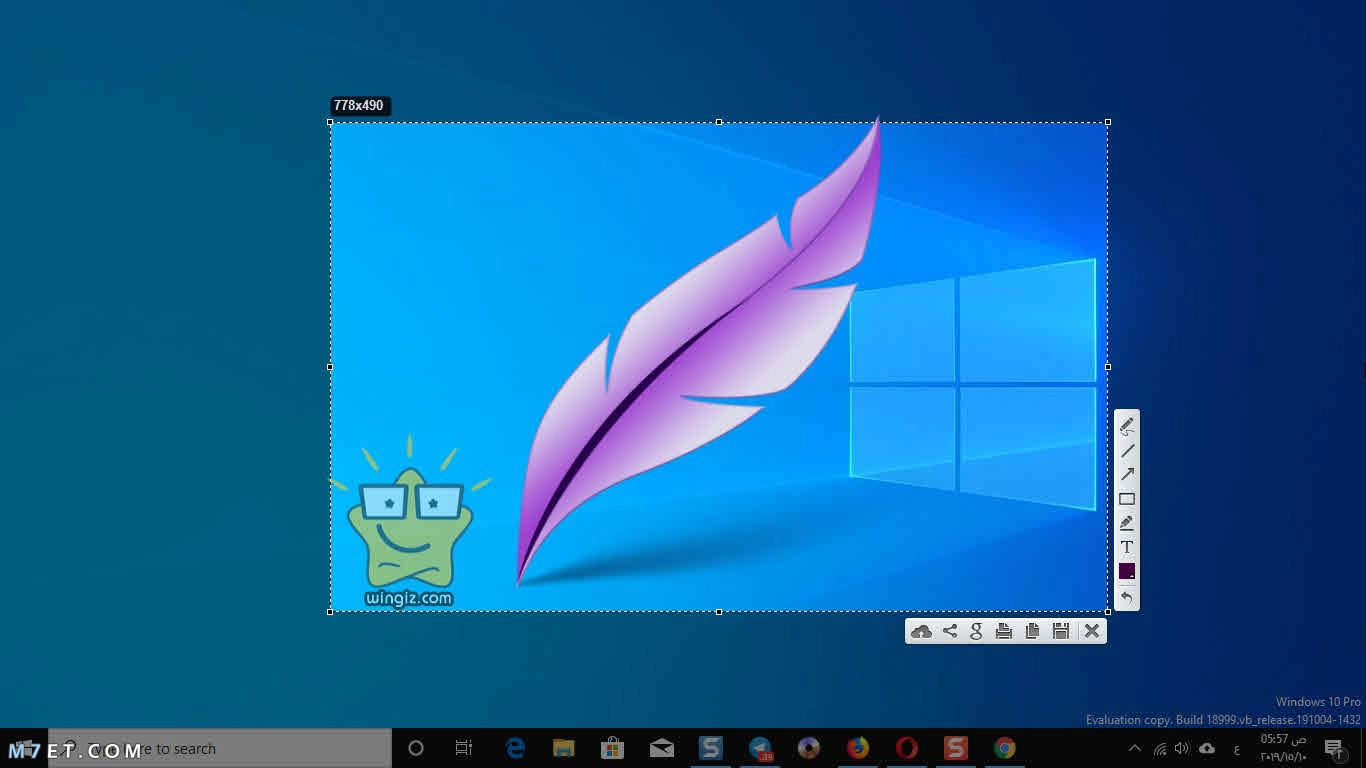Open the Mail app from taskbar
The image size is (1366, 768).
(x=661, y=748)
